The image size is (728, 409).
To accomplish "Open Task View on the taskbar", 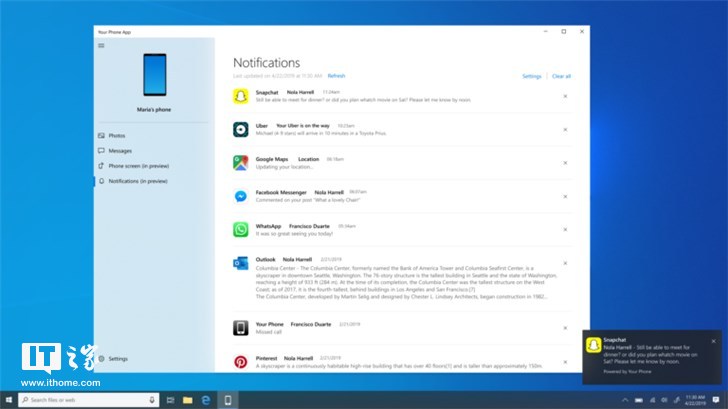I will [170, 400].
